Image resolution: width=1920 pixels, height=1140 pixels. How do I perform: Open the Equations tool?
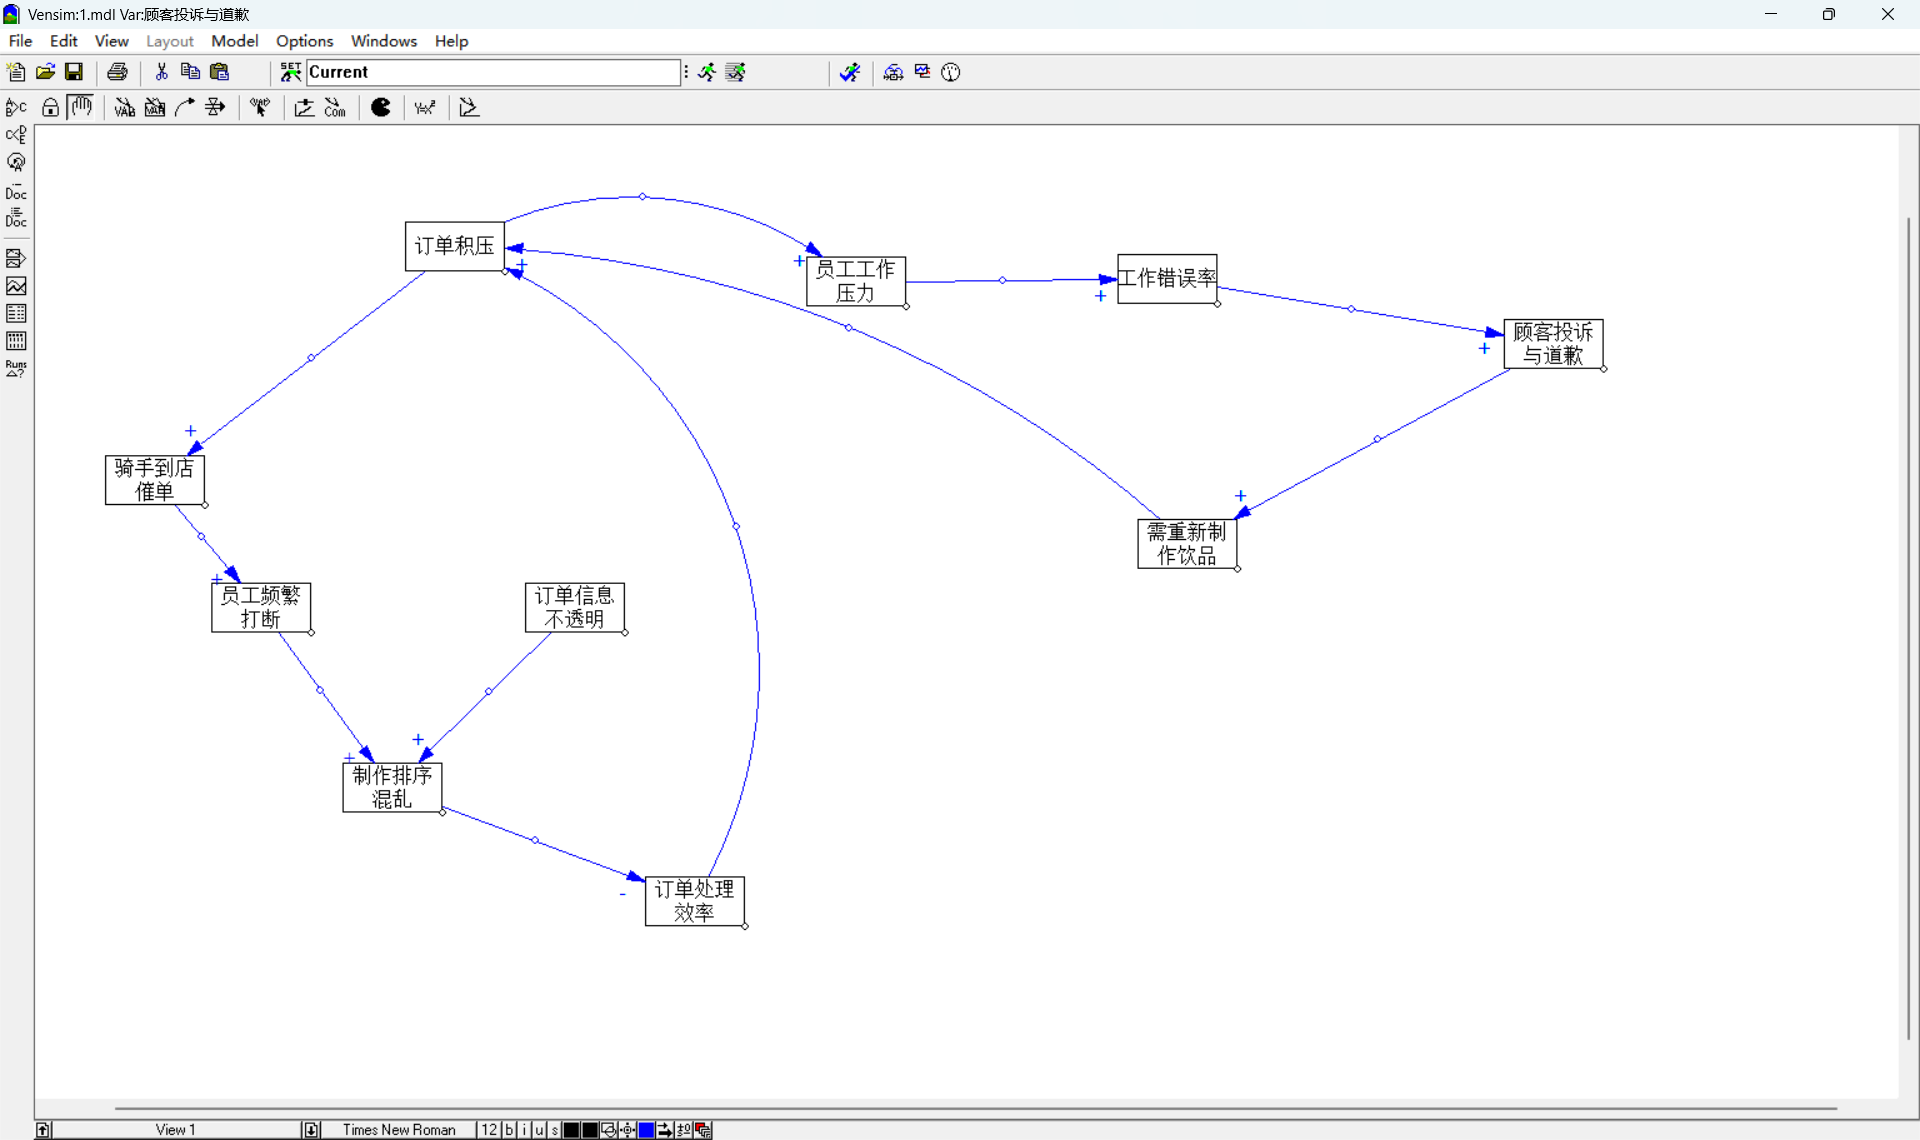point(425,108)
